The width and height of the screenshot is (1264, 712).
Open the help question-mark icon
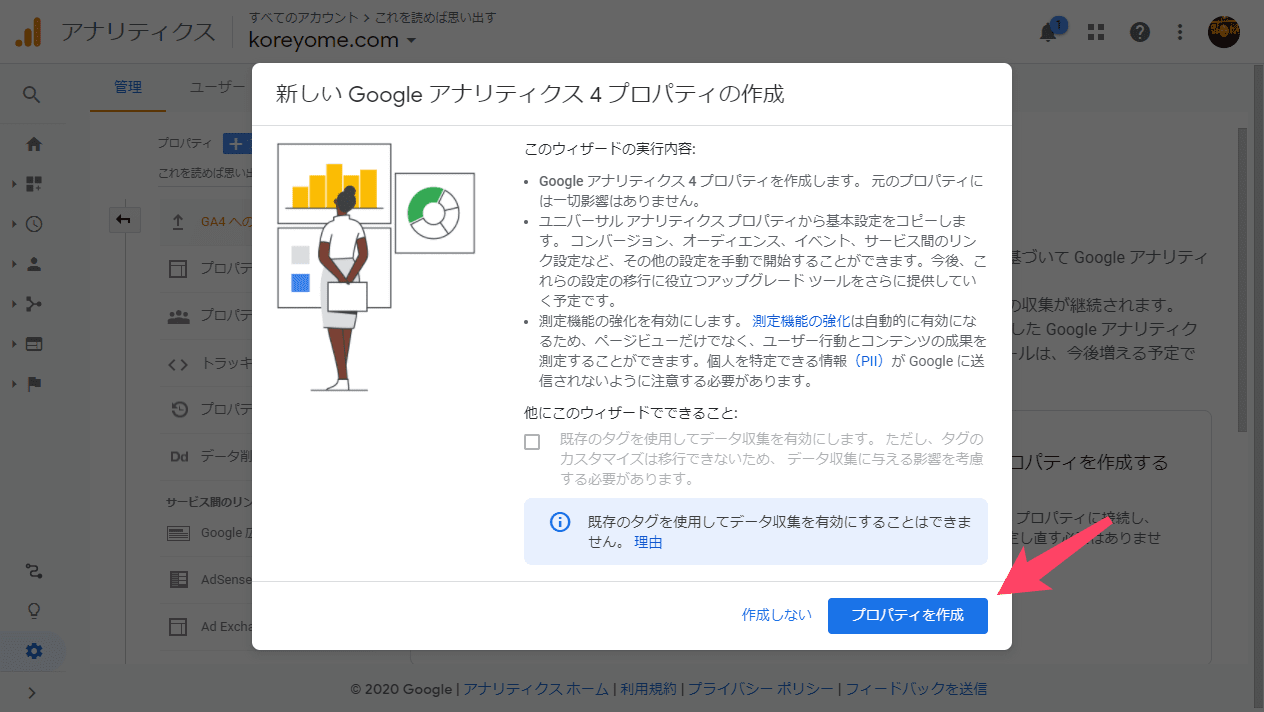point(1140,32)
